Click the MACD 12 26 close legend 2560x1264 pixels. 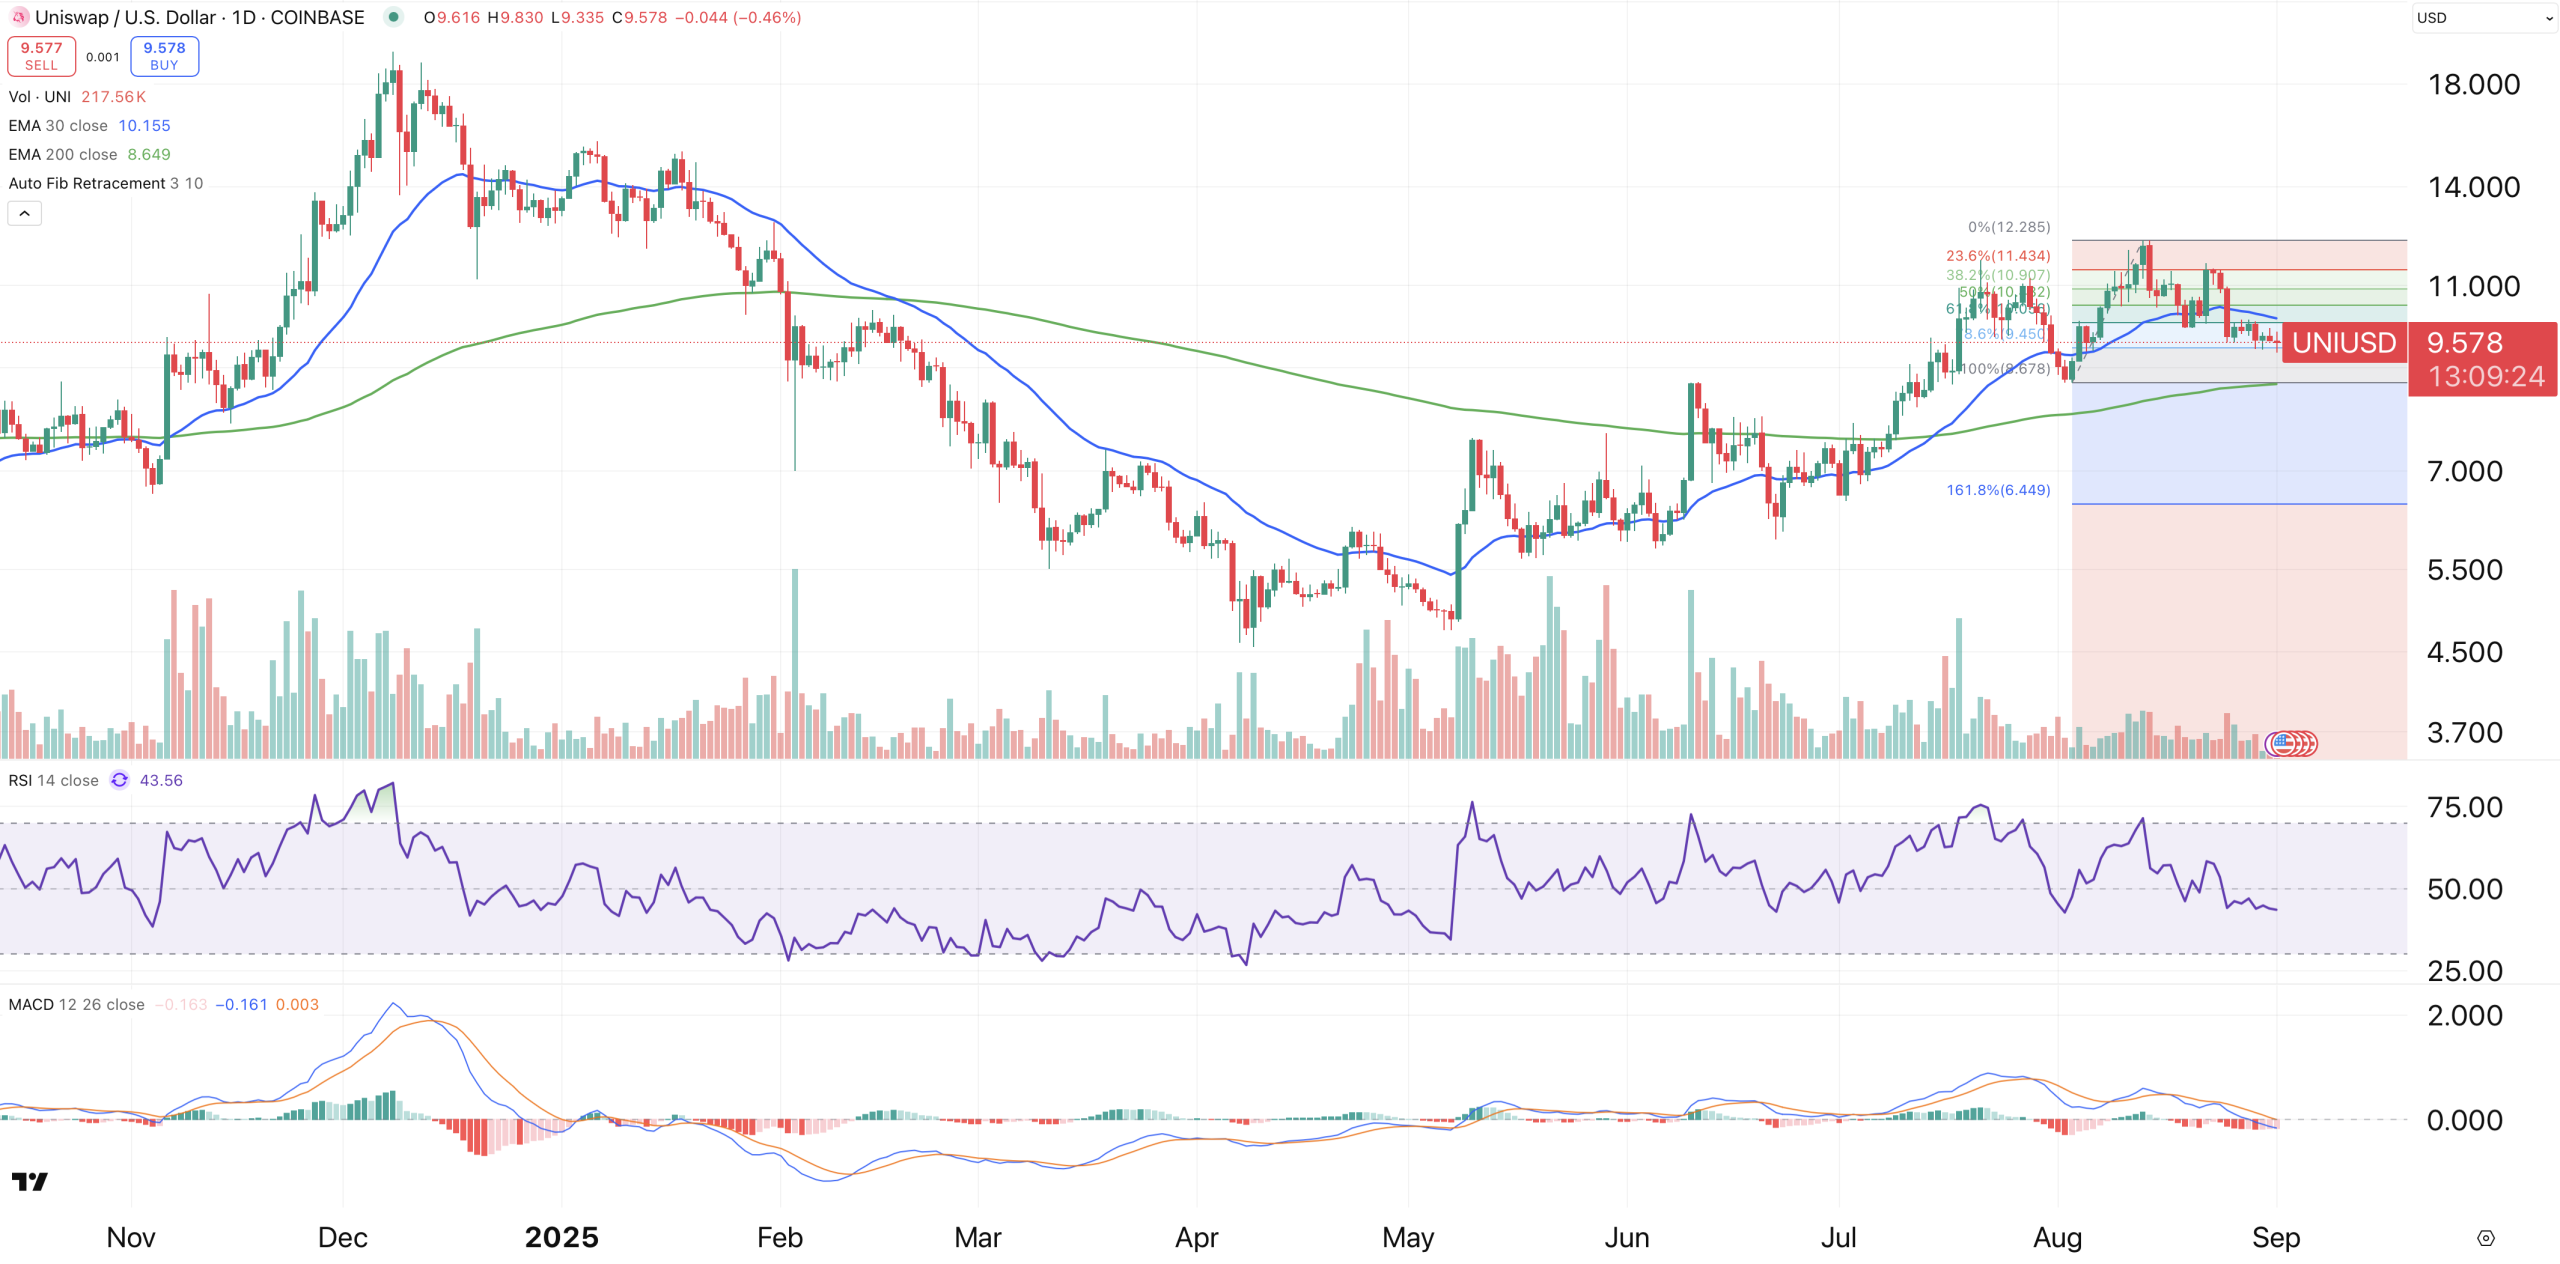76,1004
